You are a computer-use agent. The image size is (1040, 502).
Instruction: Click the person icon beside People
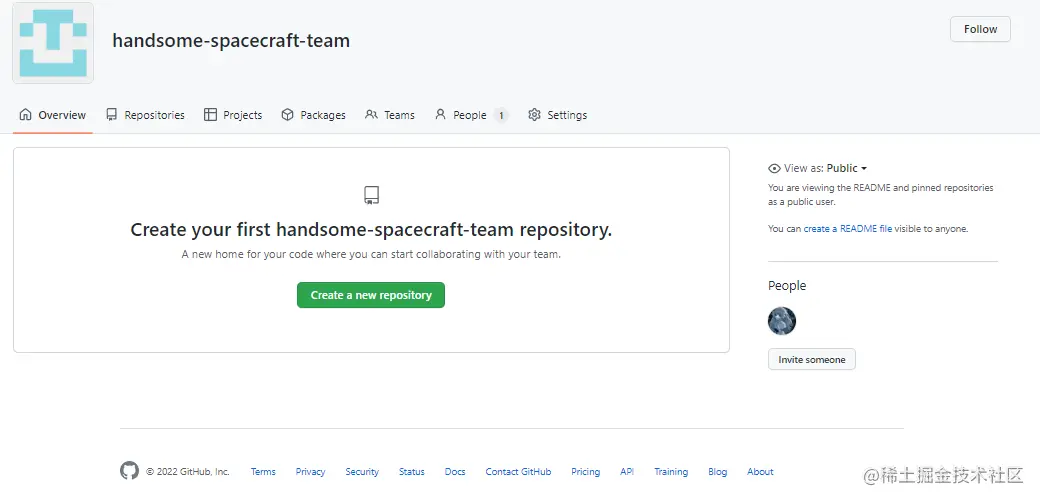point(440,115)
